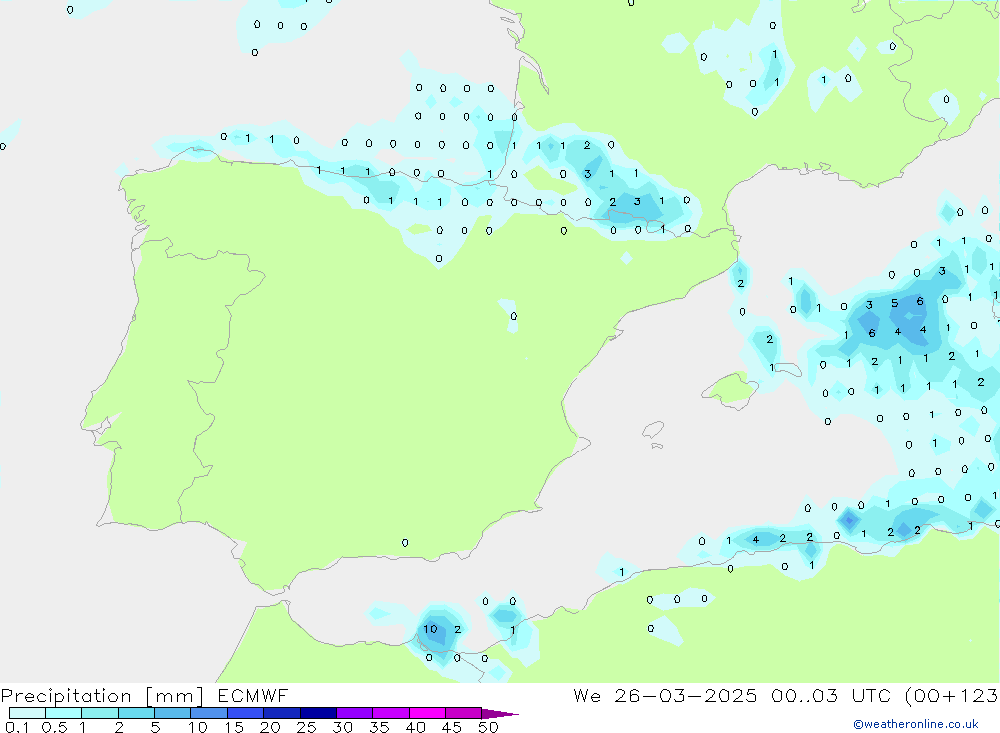1000x733 pixels.
Task: Click the 30–35 mm violet legend segment
Action: (354, 713)
